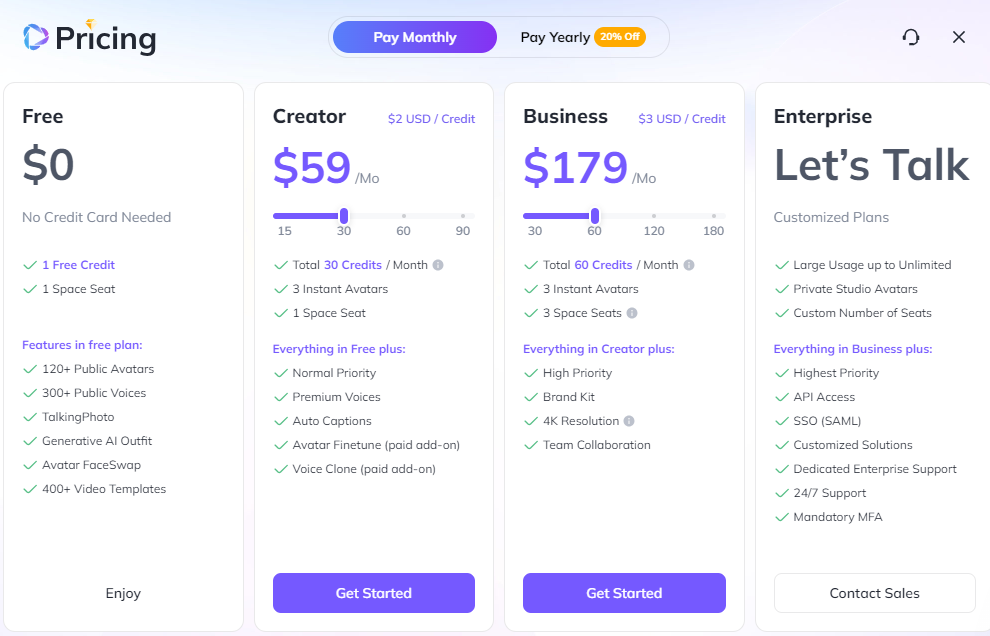Click Get Started on Business plan
The width and height of the screenshot is (990, 636).
pos(624,593)
